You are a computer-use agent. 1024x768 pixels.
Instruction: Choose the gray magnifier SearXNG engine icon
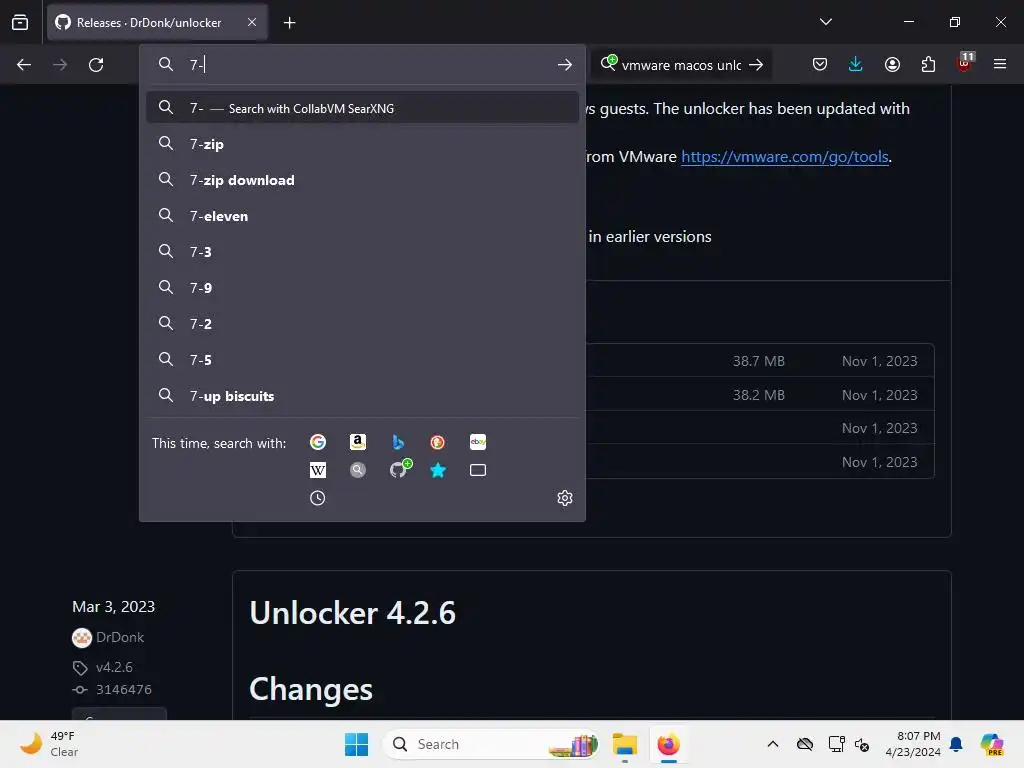[357, 470]
